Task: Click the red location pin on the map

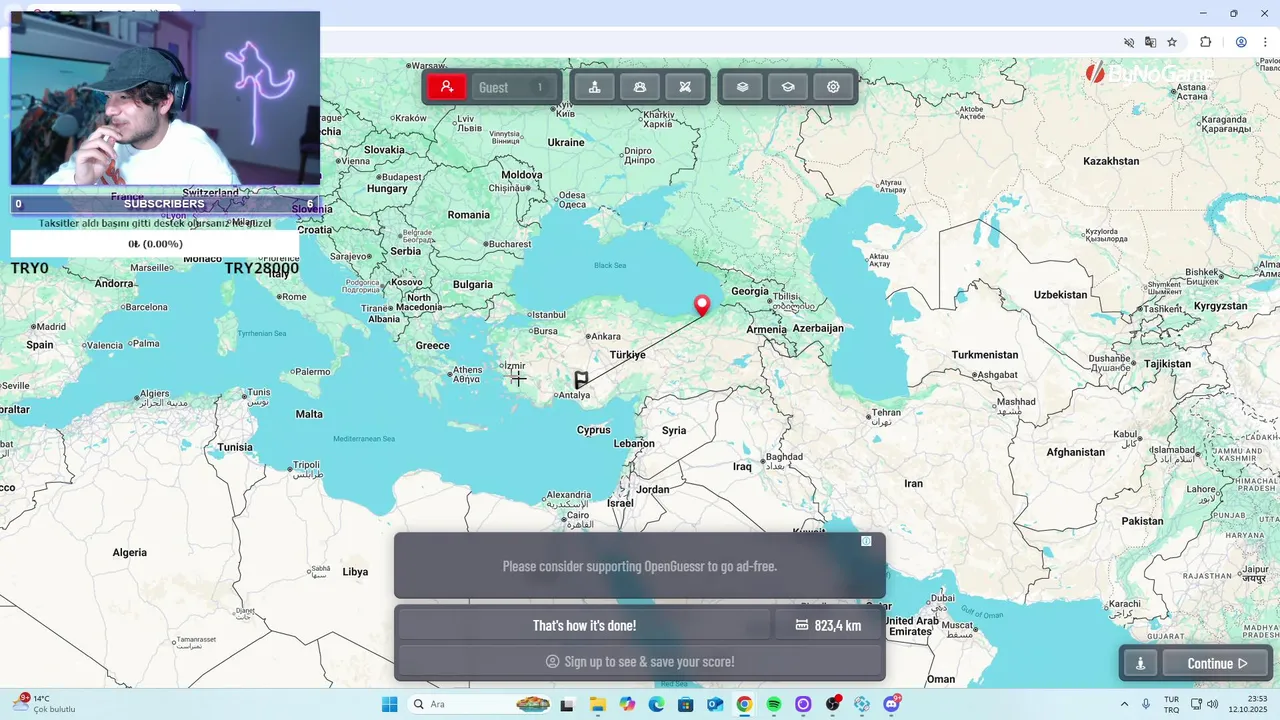Action: [x=702, y=305]
